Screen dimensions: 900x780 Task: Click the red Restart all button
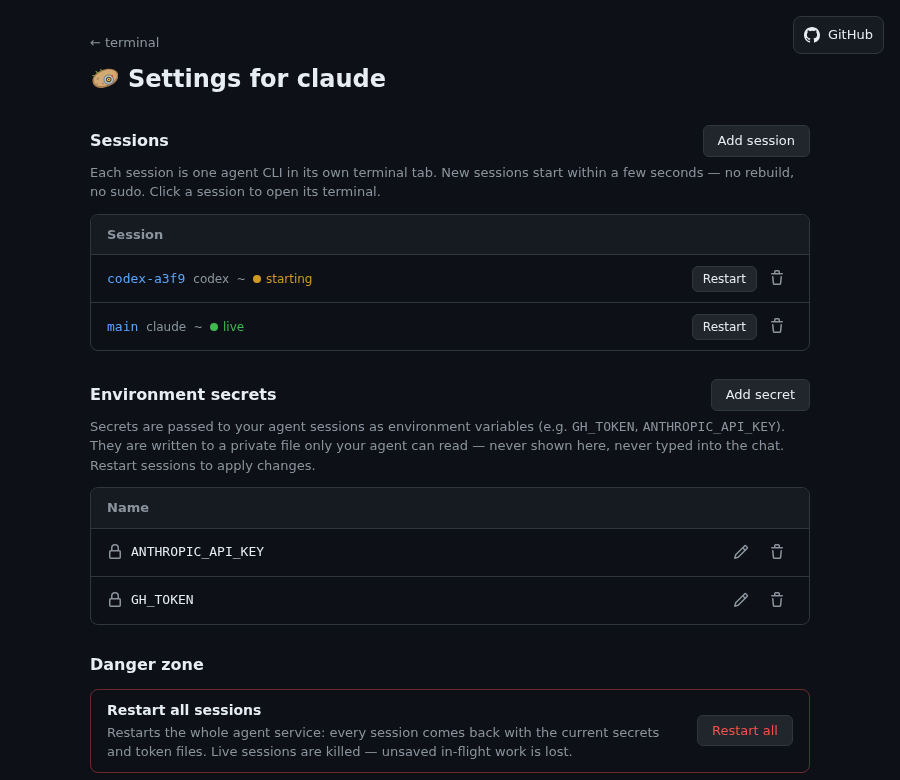pos(744,731)
